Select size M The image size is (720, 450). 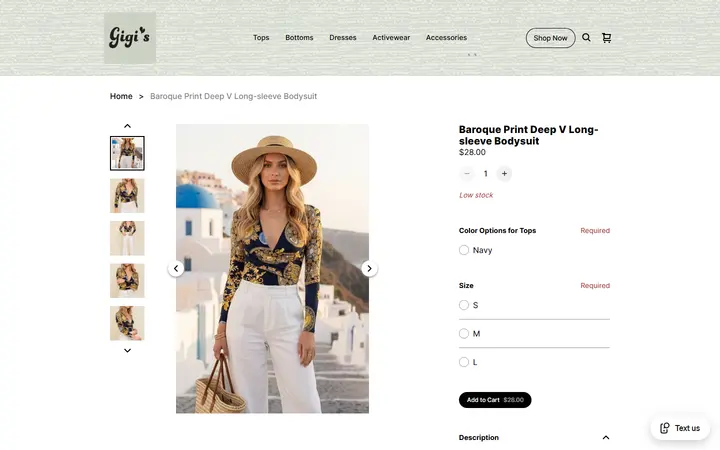pos(464,334)
